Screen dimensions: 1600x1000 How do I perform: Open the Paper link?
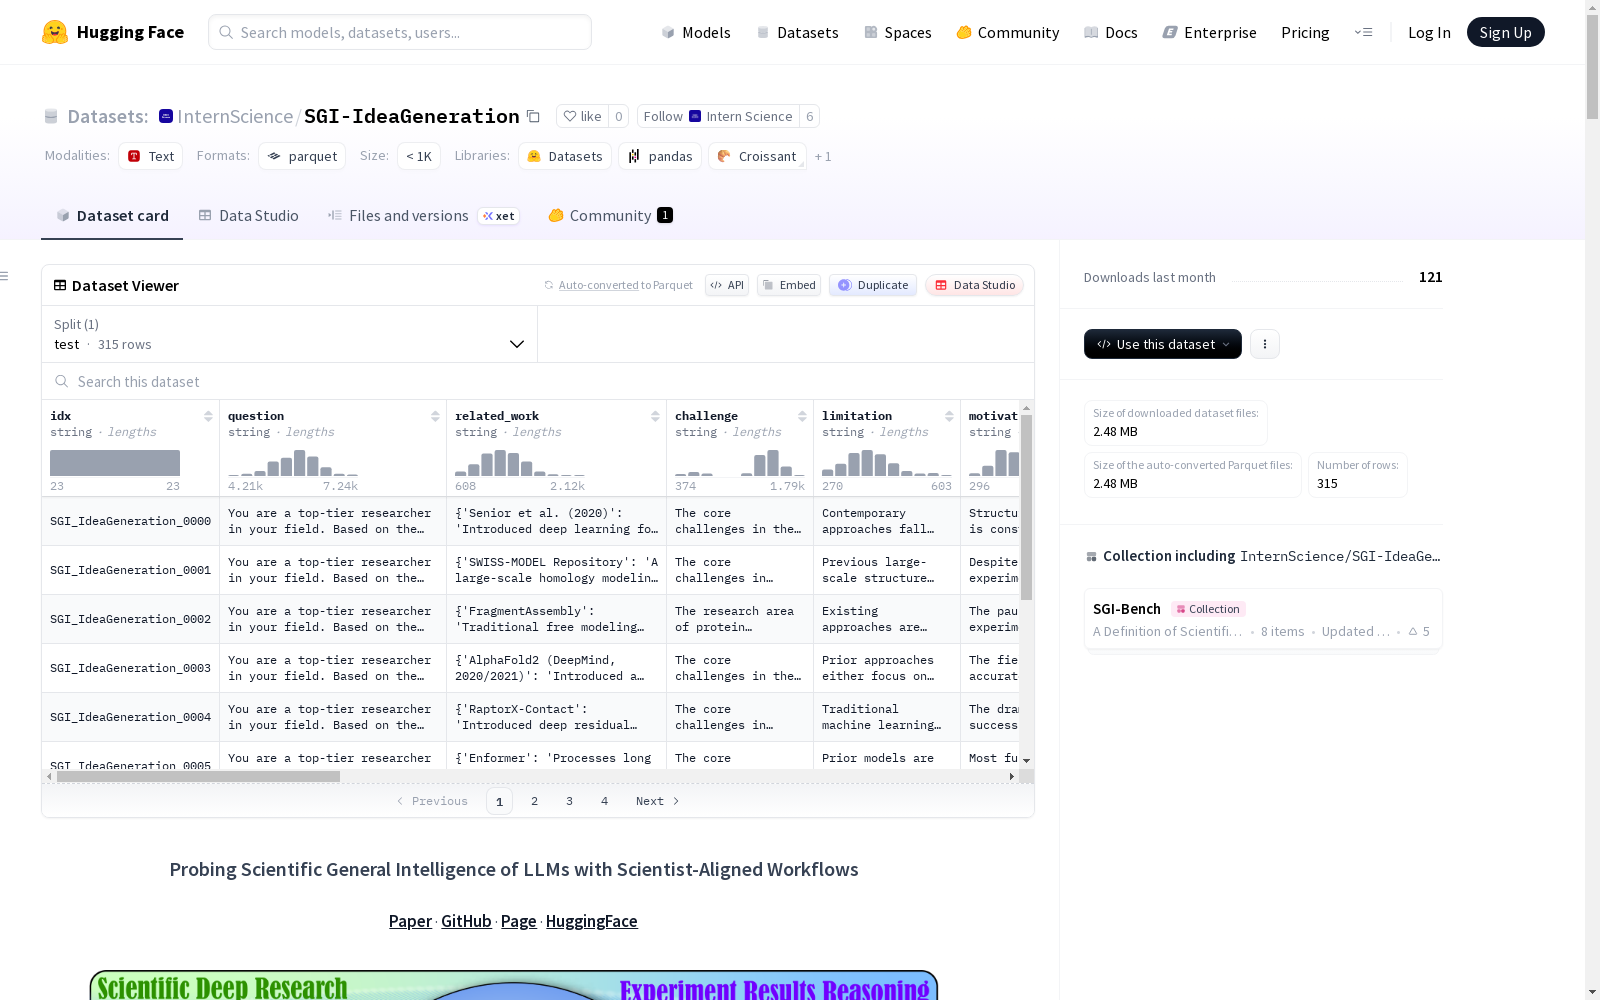410,921
